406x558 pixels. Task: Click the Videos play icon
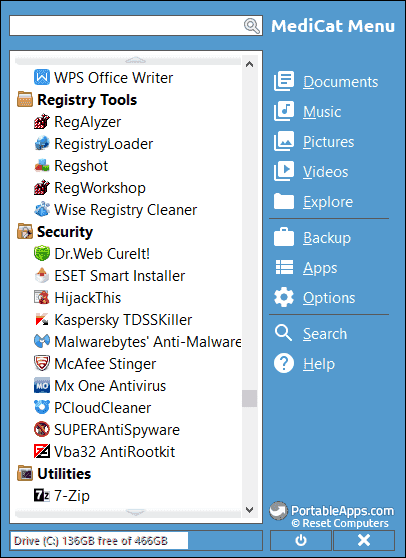(284, 171)
